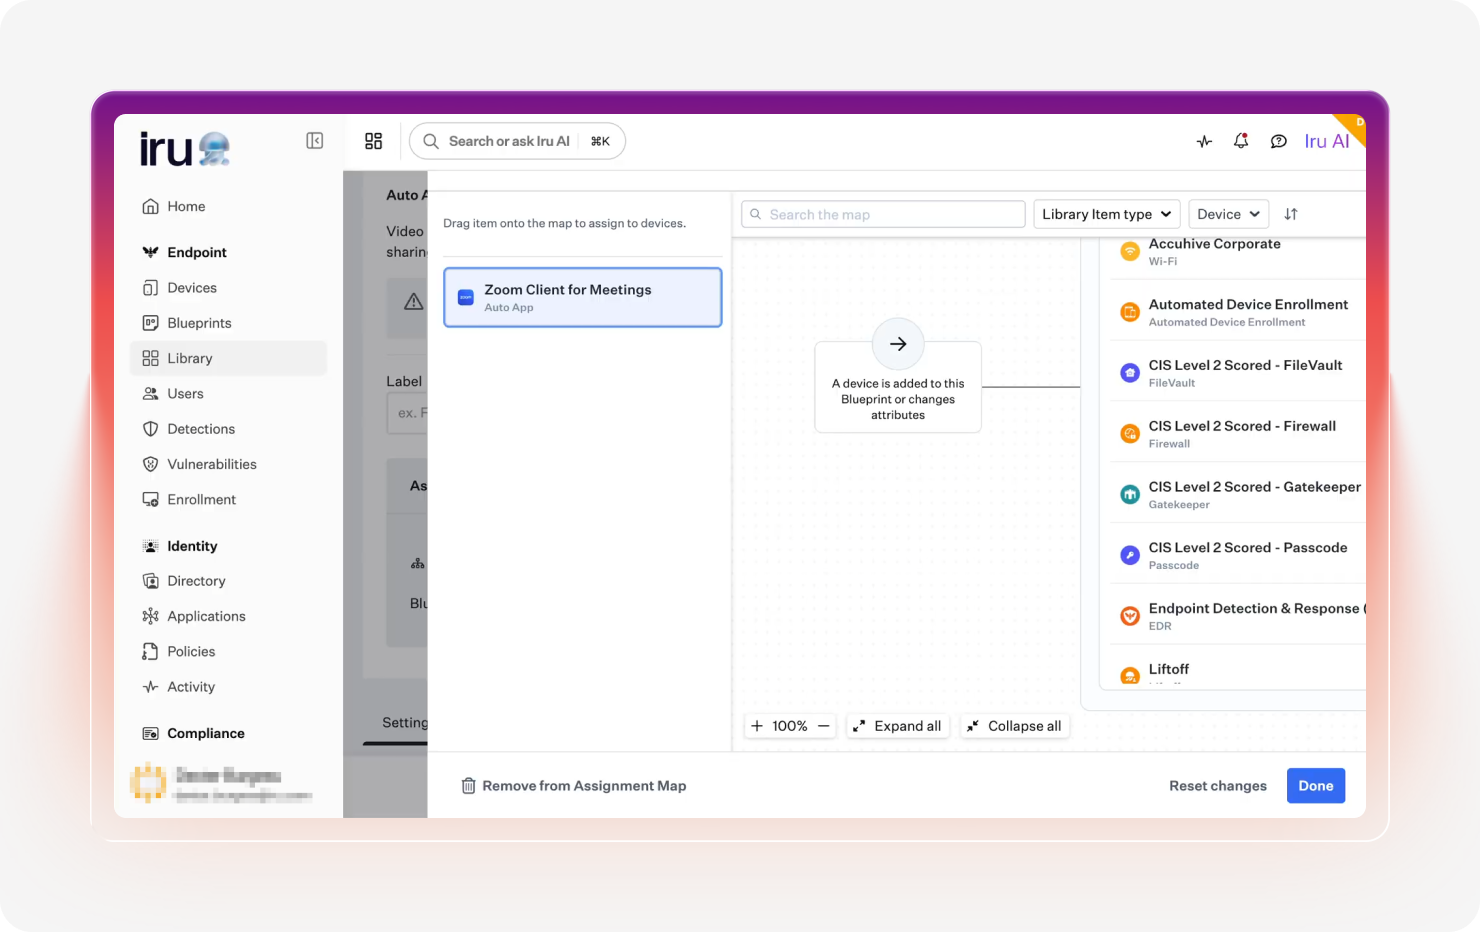Viewport: 1480px width, 932px height.
Task: Click Remove from Assignment Map
Action: pyautogui.click(x=574, y=786)
